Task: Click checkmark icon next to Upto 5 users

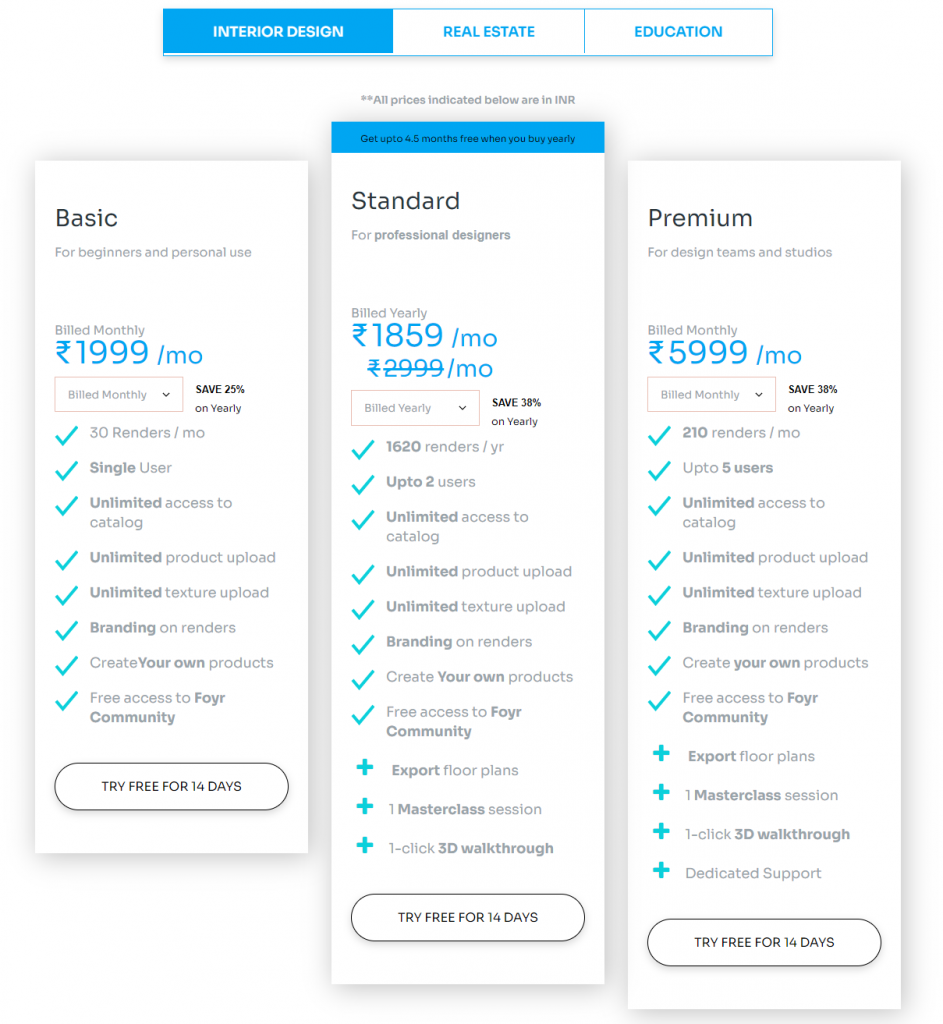Action: point(660,470)
